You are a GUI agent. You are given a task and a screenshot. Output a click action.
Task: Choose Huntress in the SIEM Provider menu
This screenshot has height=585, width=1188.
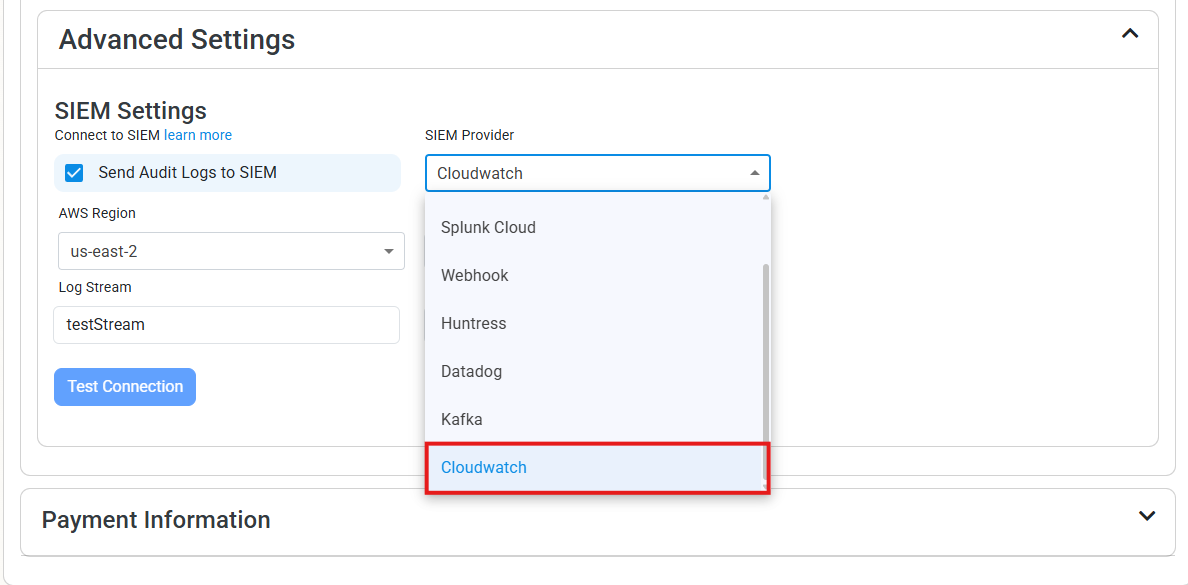pyautogui.click(x=473, y=323)
